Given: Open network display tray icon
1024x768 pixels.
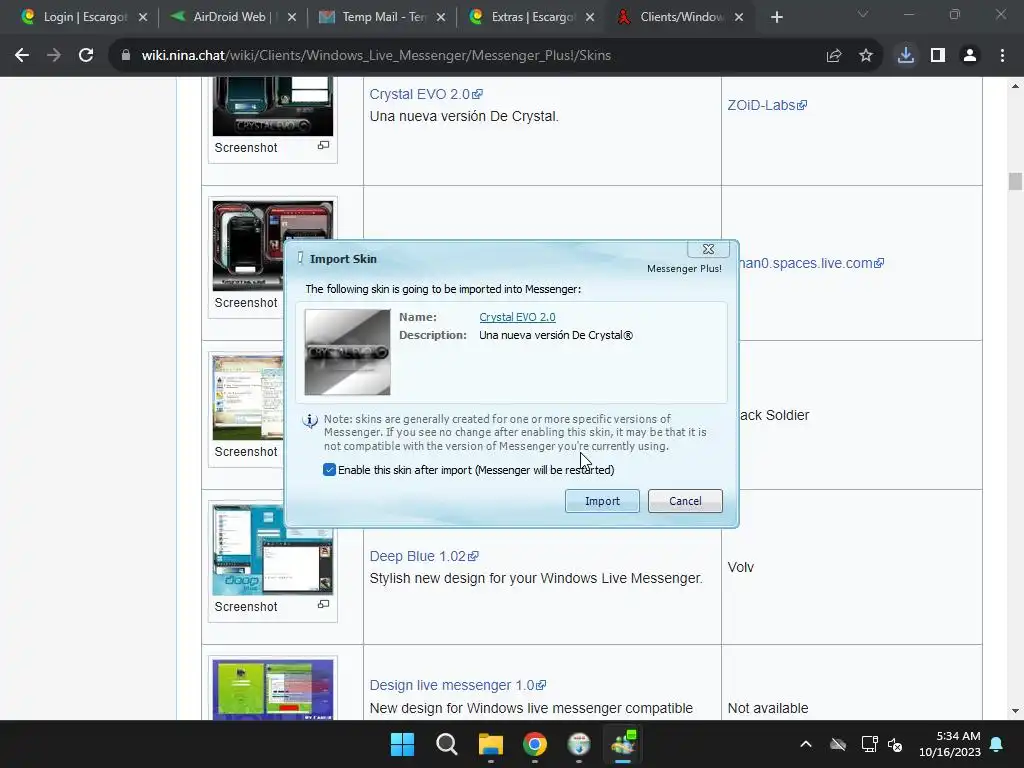Looking at the screenshot, I should click(869, 744).
